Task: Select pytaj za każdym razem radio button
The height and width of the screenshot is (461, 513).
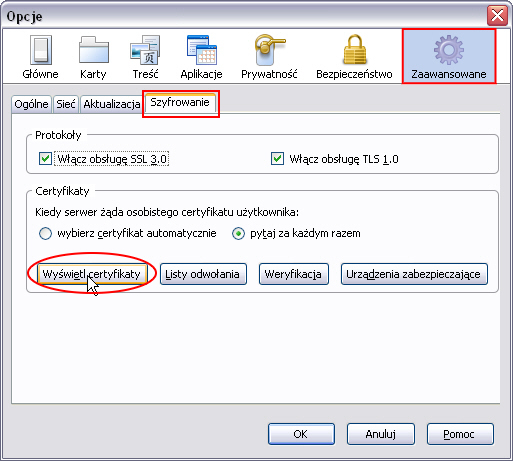Action: tap(238, 233)
